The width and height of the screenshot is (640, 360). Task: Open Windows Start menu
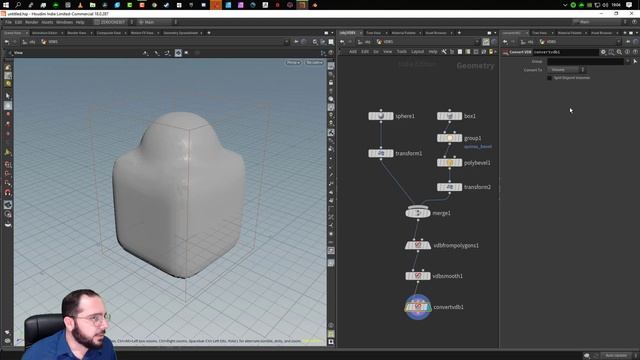[6, 5]
